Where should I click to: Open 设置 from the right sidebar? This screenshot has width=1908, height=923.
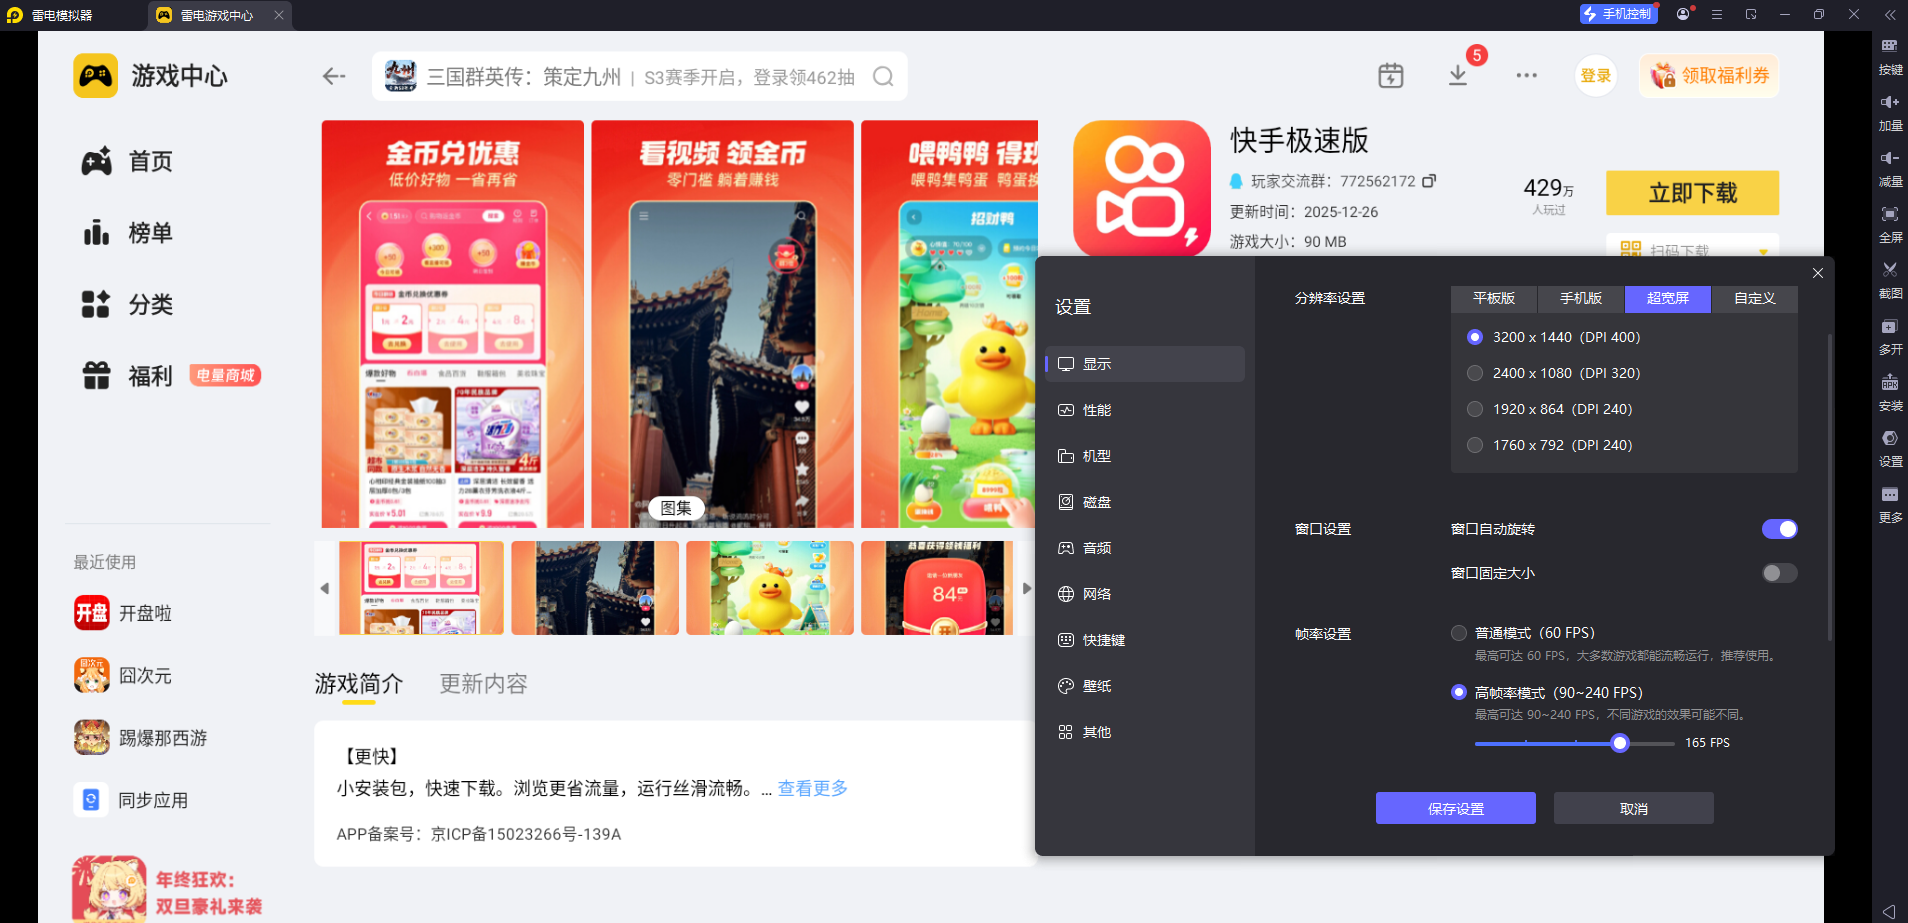pos(1890,447)
